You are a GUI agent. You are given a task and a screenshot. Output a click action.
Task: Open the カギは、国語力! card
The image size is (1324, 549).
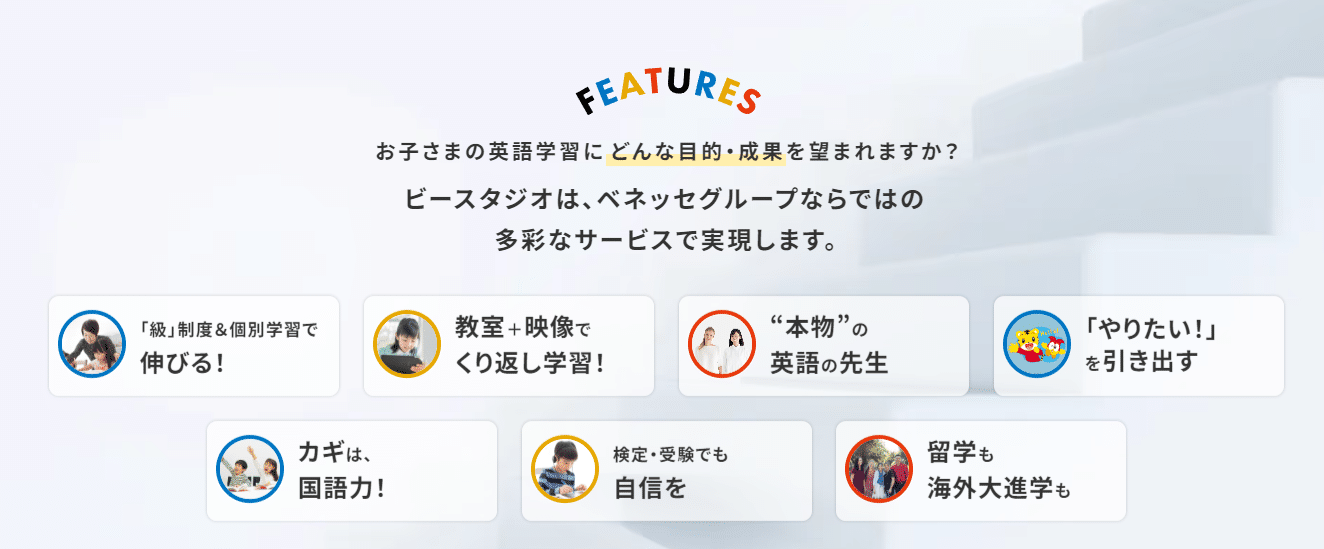(352, 471)
